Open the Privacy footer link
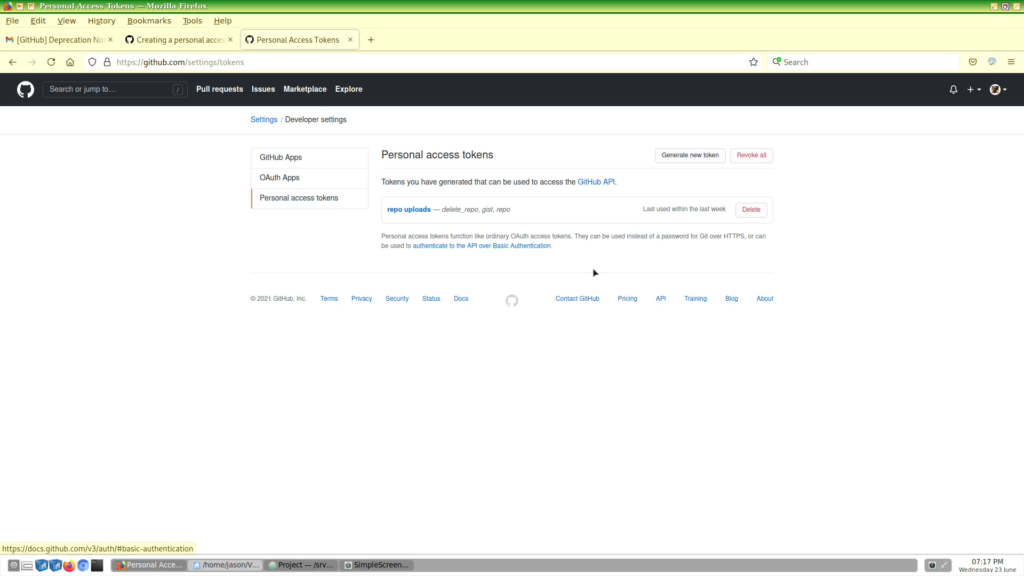This screenshot has height=576, width=1024. pos(362,298)
